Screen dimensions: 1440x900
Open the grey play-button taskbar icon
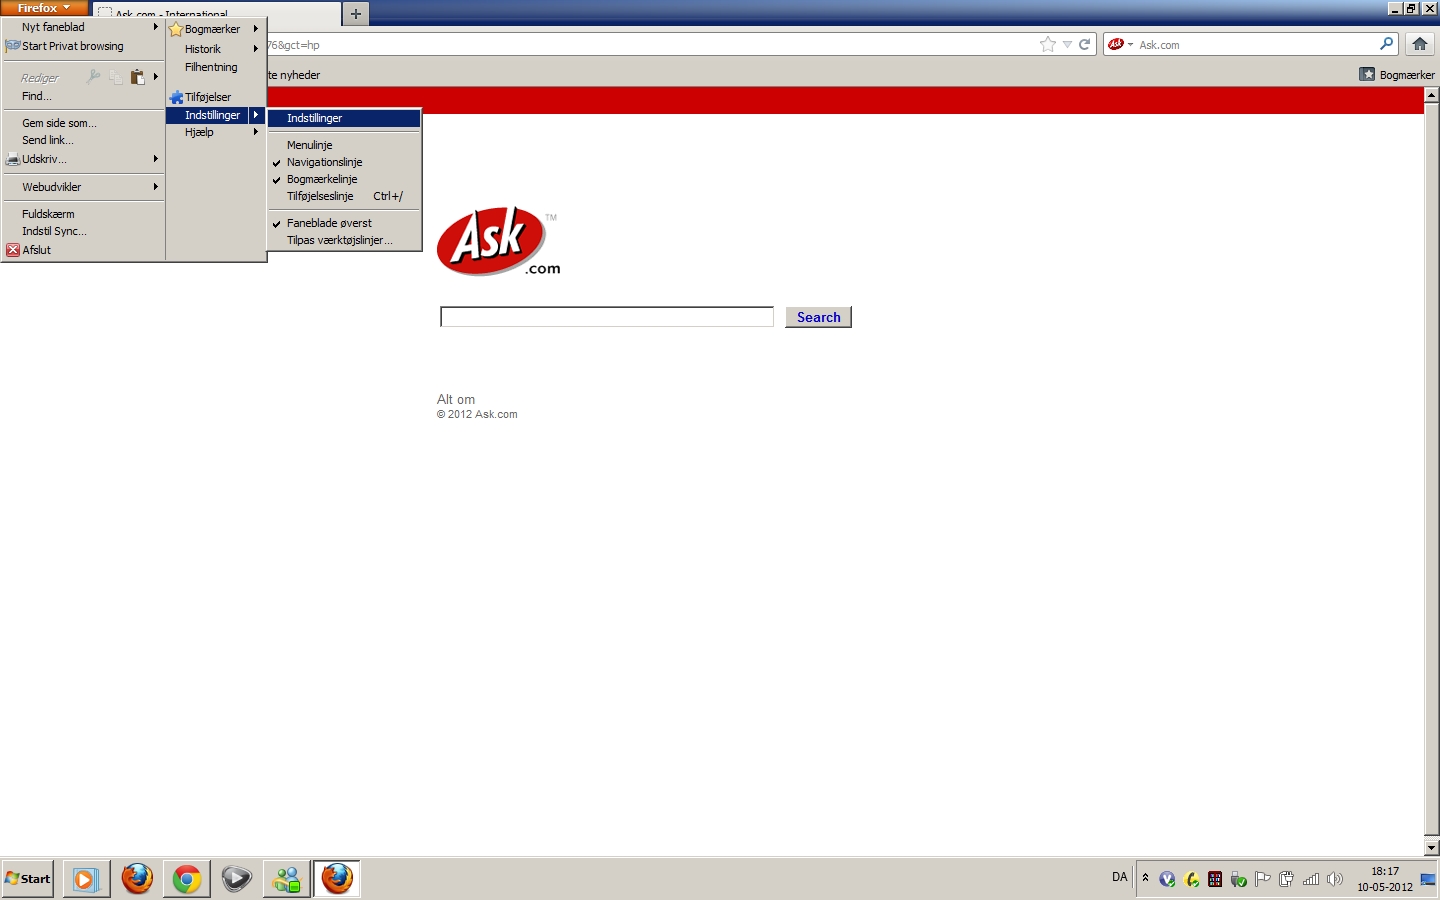click(x=237, y=879)
